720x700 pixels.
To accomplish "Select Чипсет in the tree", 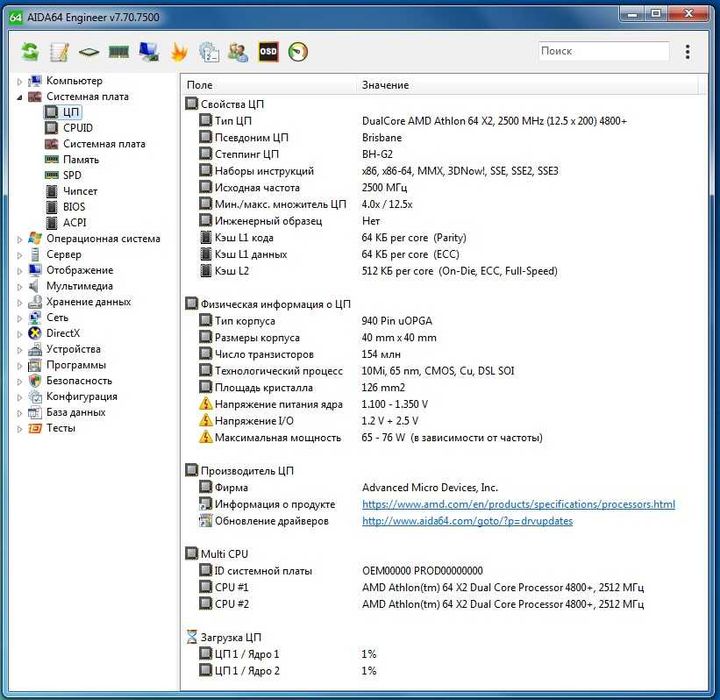I will (71, 191).
